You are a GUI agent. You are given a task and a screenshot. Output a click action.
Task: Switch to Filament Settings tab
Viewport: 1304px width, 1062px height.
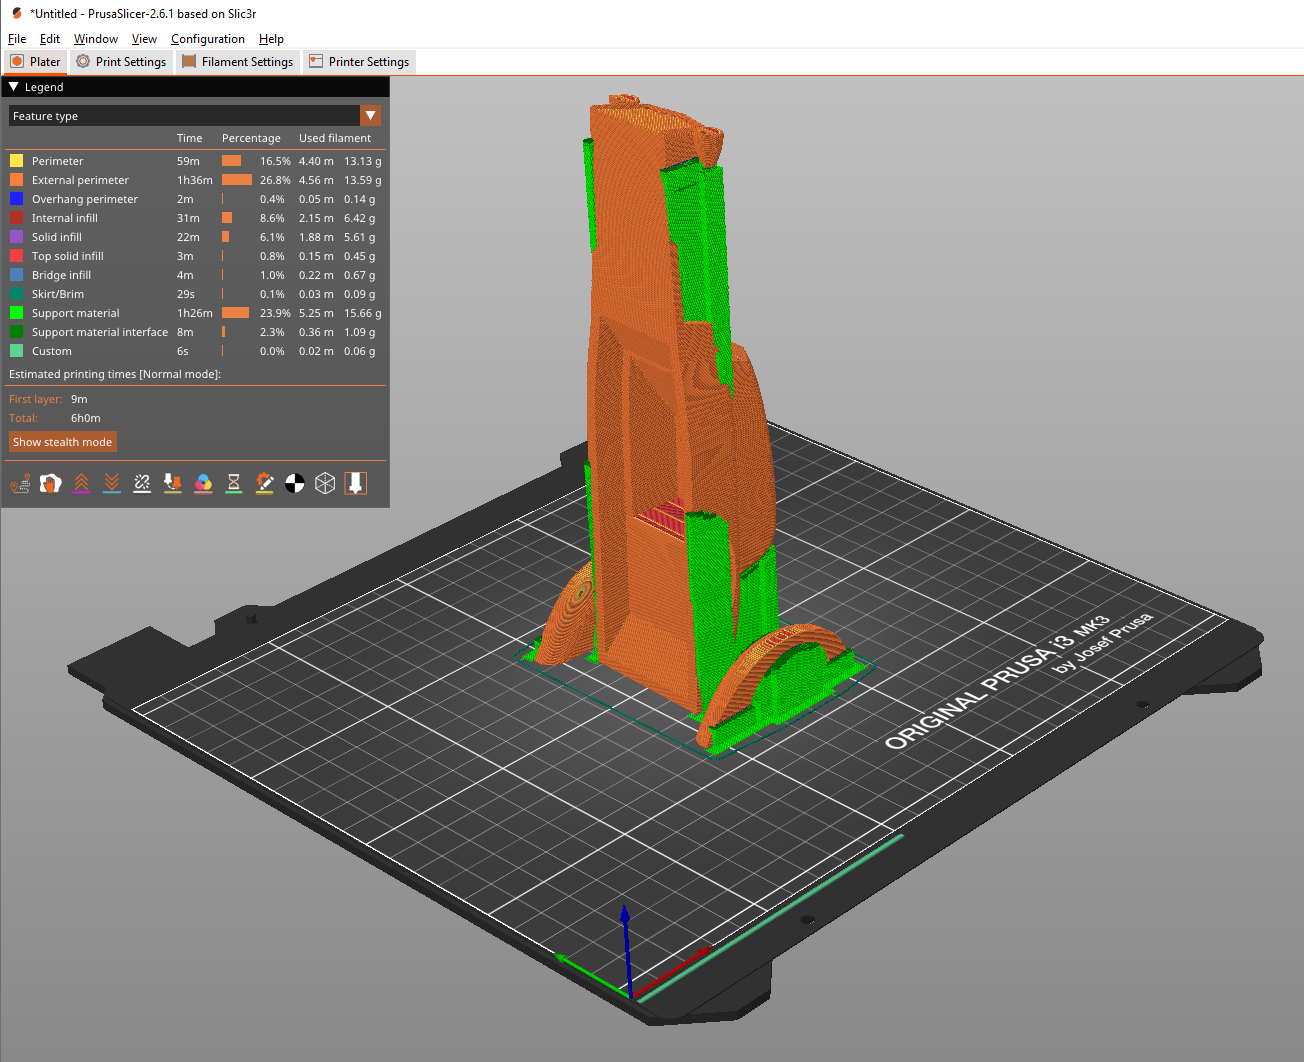pos(238,62)
